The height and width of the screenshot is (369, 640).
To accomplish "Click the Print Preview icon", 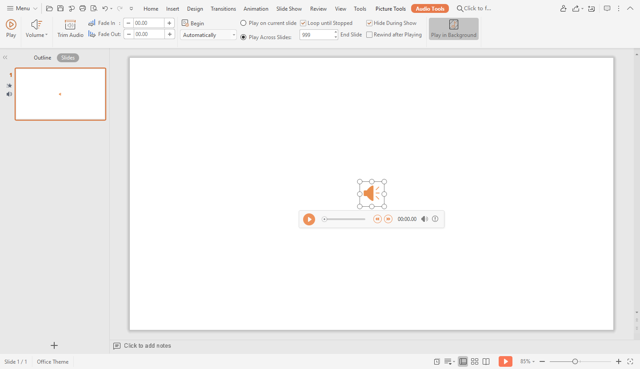I will pyautogui.click(x=93, y=9).
